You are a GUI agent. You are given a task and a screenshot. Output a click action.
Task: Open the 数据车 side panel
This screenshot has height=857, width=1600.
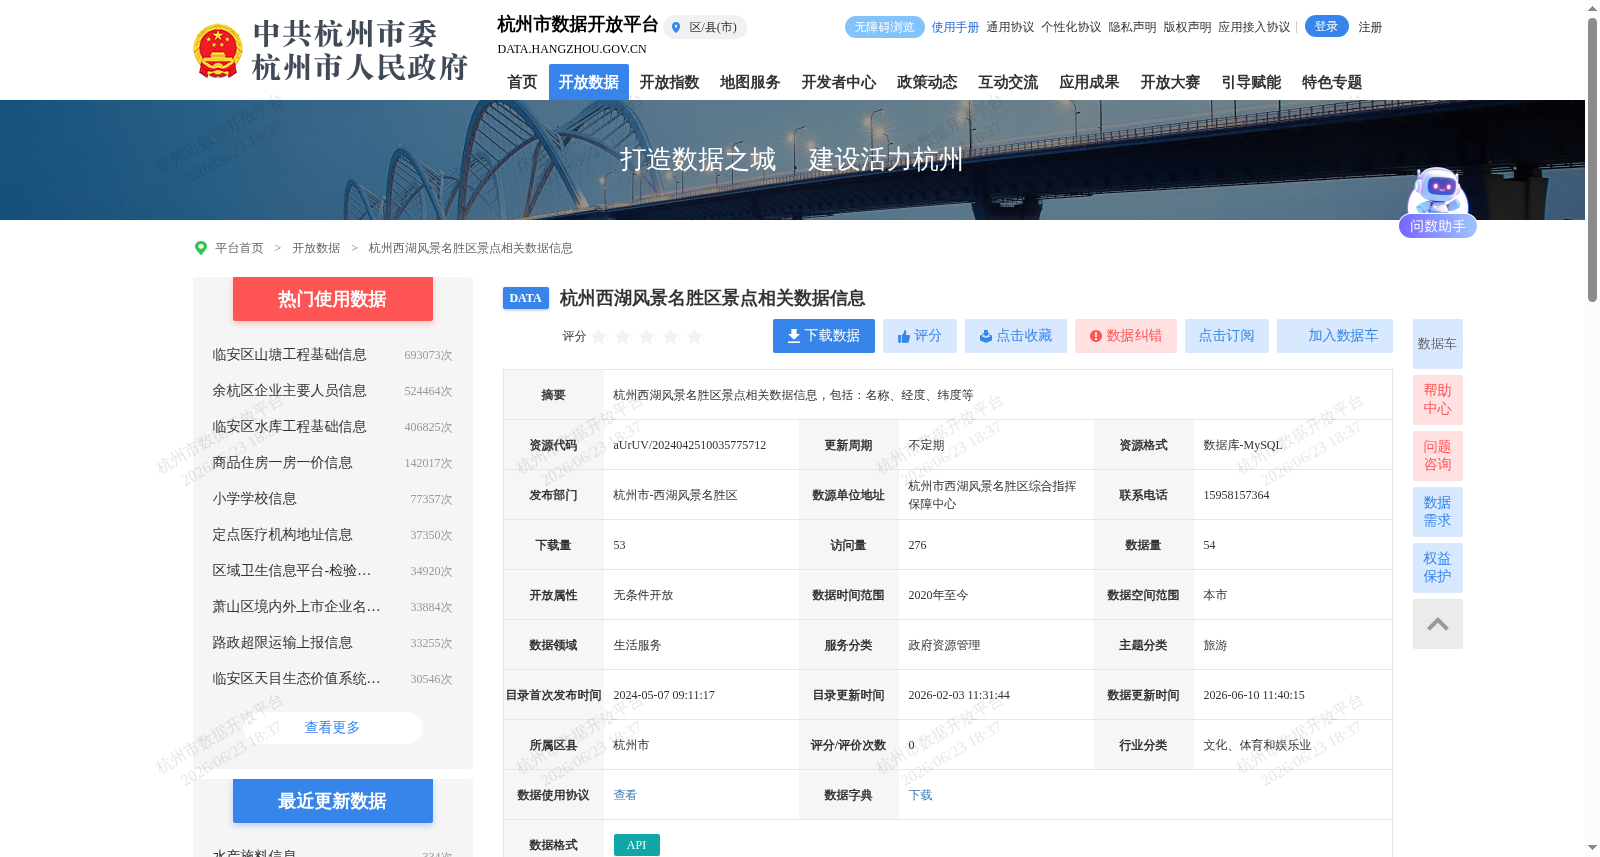click(1438, 344)
